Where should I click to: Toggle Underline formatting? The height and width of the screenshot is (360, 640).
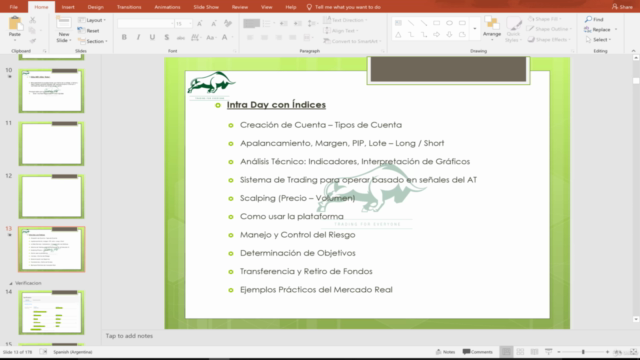click(152, 37)
